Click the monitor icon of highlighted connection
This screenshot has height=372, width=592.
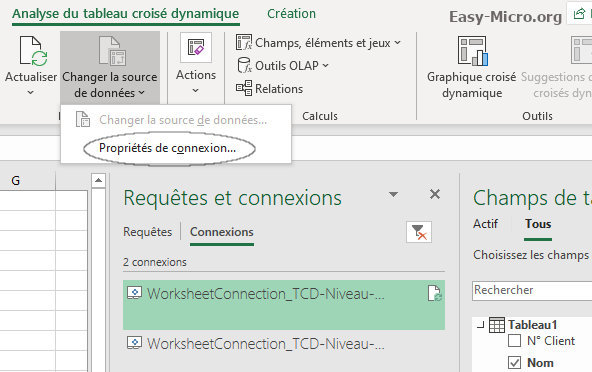134,293
